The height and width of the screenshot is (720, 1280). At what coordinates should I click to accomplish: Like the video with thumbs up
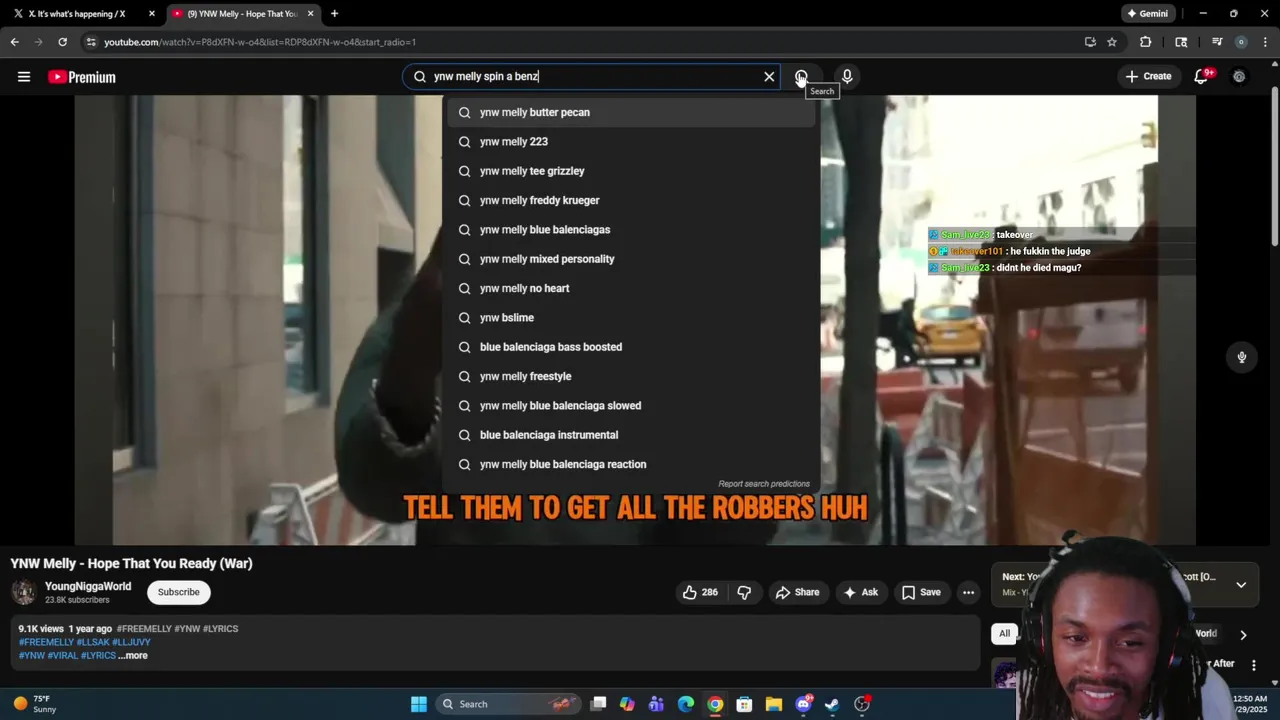(700, 592)
